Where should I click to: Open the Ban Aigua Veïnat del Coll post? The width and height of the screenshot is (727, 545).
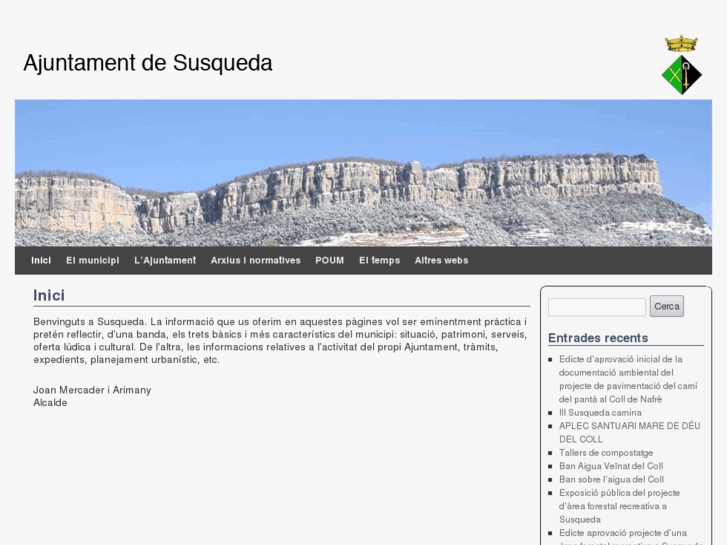point(611,466)
